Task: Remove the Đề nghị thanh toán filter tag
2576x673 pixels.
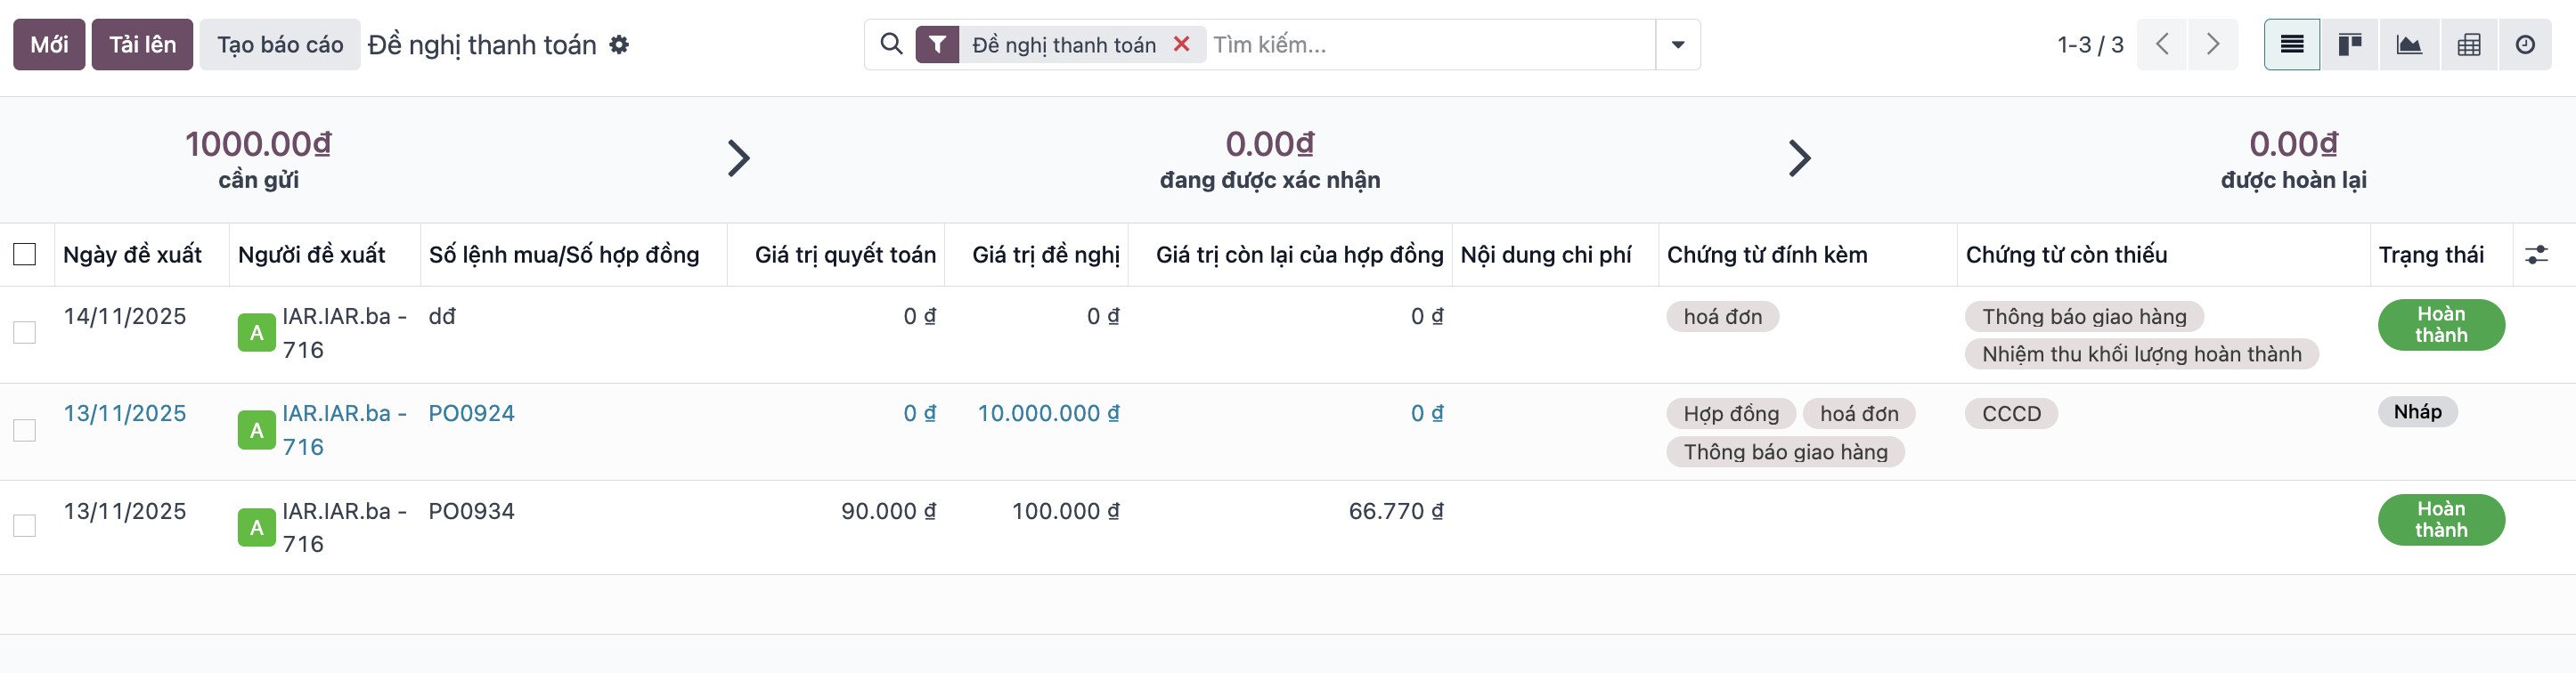Action: pos(1181,44)
